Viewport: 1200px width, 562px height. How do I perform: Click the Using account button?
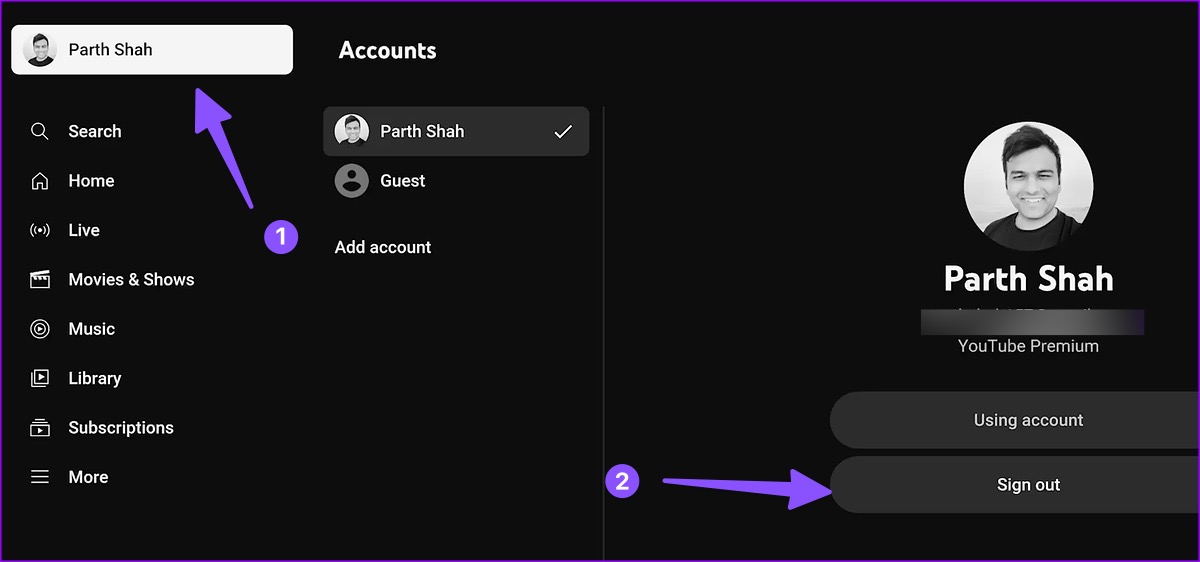(1028, 420)
